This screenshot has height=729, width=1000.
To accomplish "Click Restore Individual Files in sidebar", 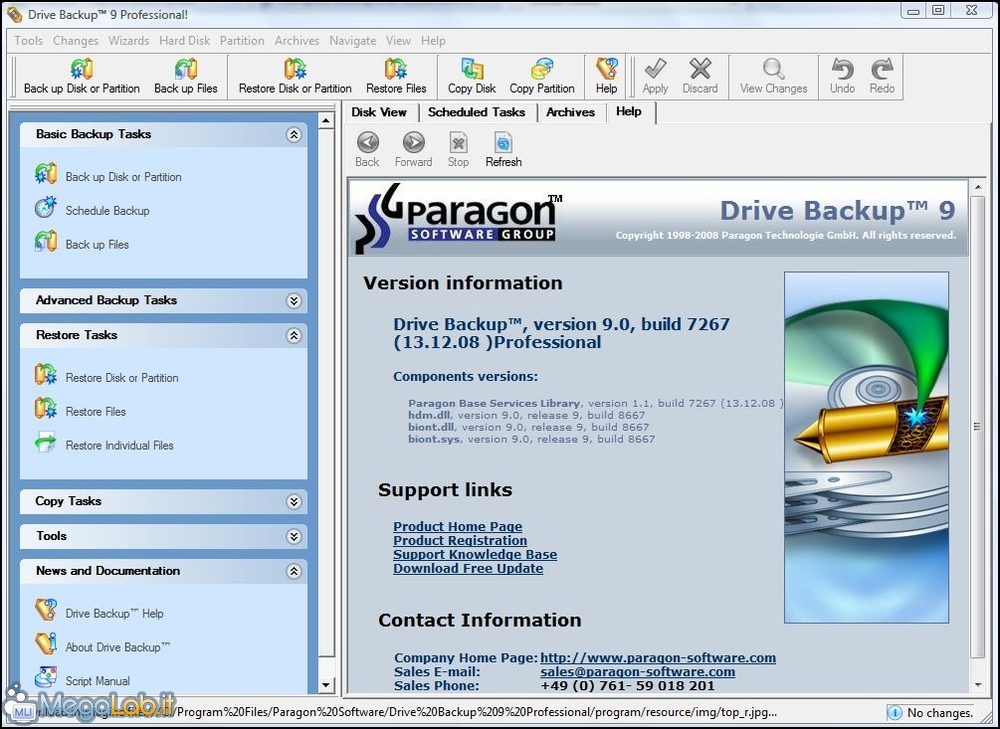I will pyautogui.click(x=119, y=445).
